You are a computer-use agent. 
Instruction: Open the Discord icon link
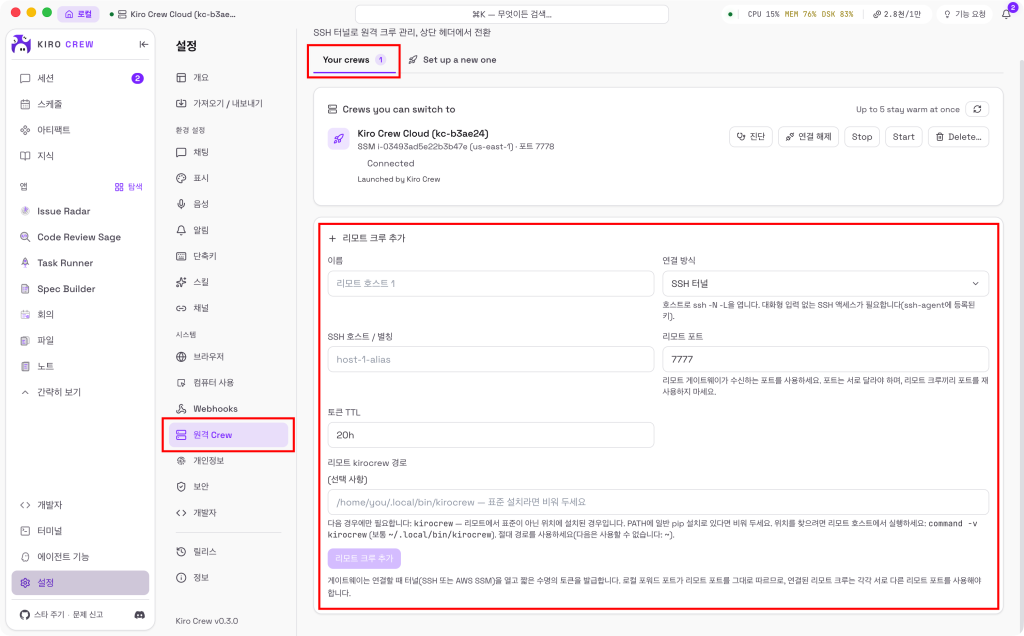(x=139, y=614)
